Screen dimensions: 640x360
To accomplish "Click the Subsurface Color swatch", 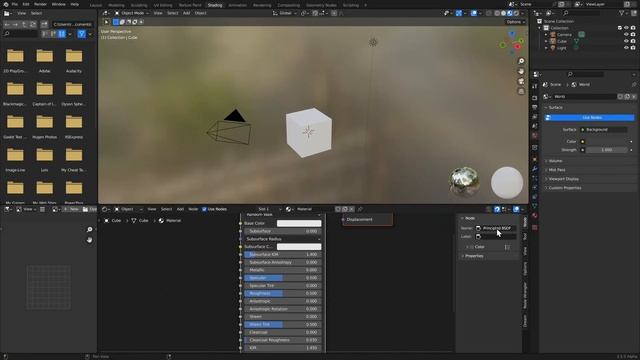I will [299, 247].
